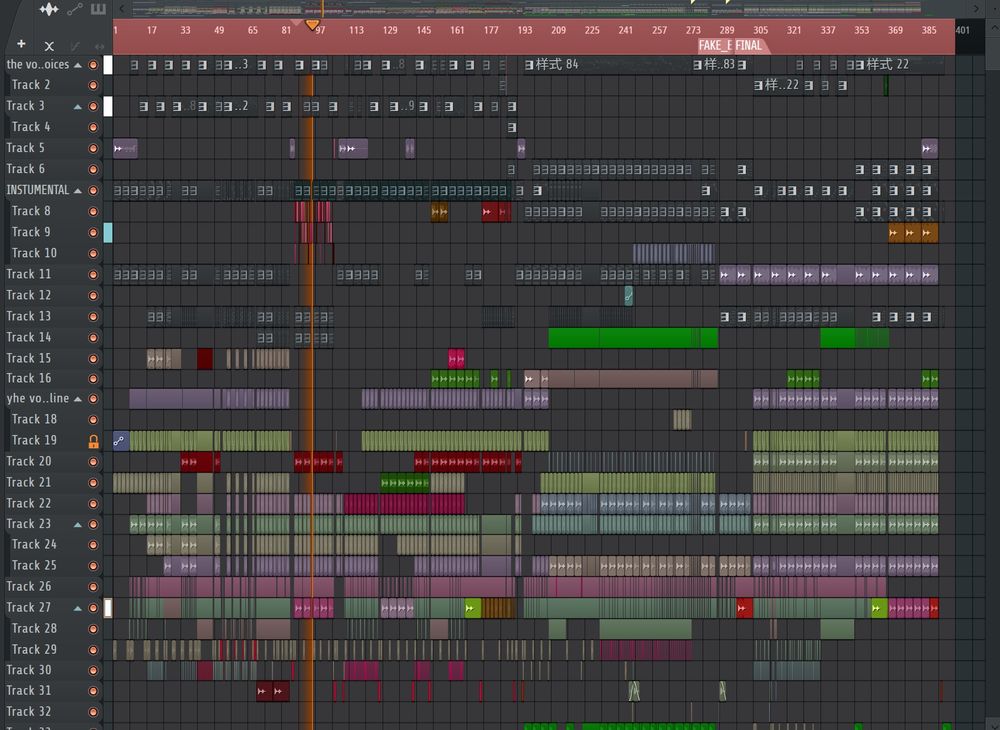Select the dark red clip on Track 31

click(x=272, y=691)
